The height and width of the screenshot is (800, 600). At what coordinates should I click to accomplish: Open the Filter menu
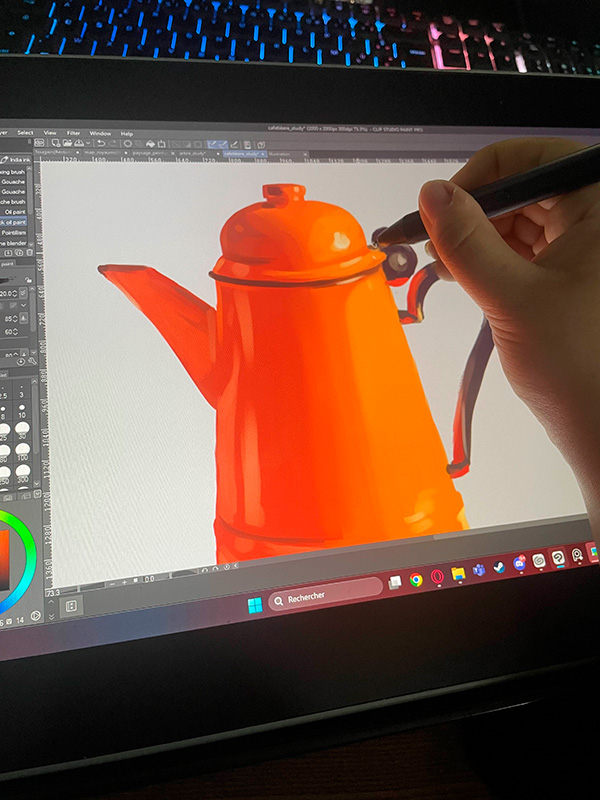pos(73,133)
